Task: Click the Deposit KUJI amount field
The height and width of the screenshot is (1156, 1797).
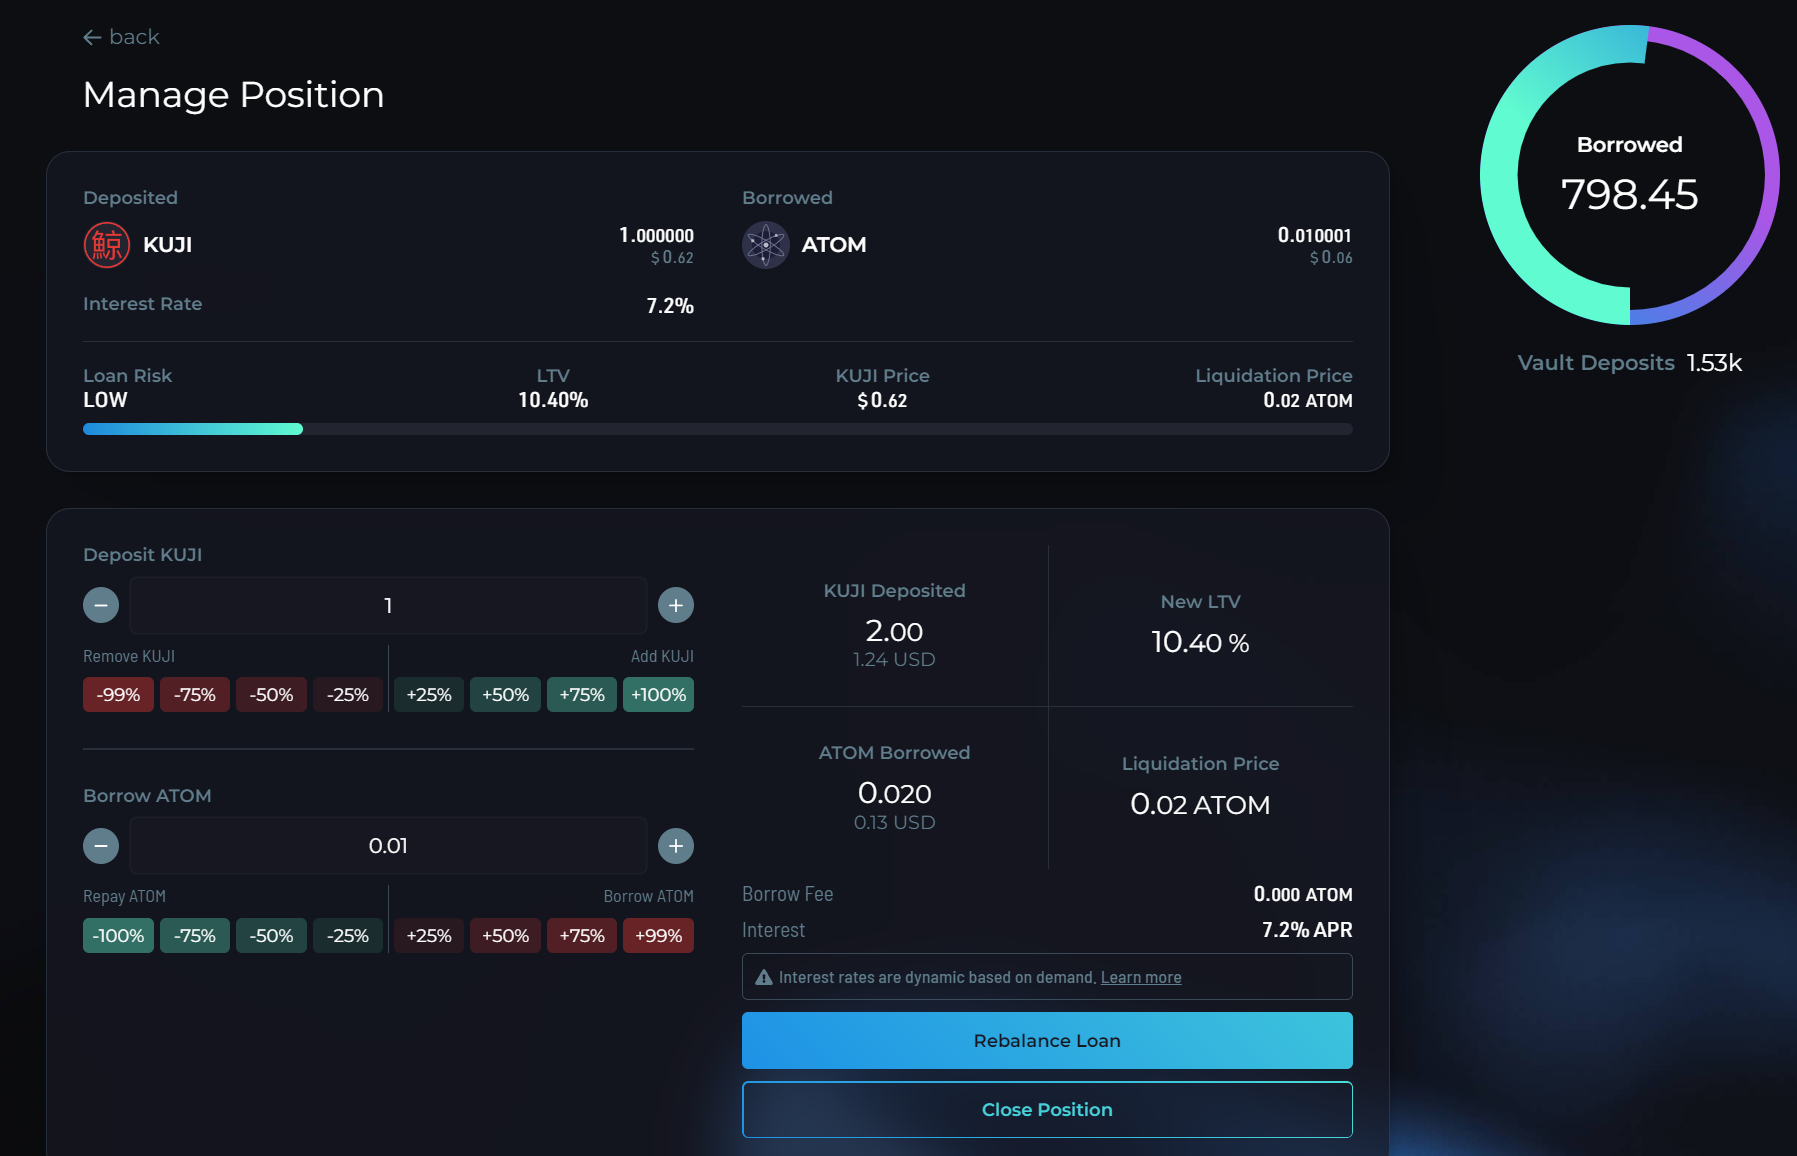Action: [388, 605]
